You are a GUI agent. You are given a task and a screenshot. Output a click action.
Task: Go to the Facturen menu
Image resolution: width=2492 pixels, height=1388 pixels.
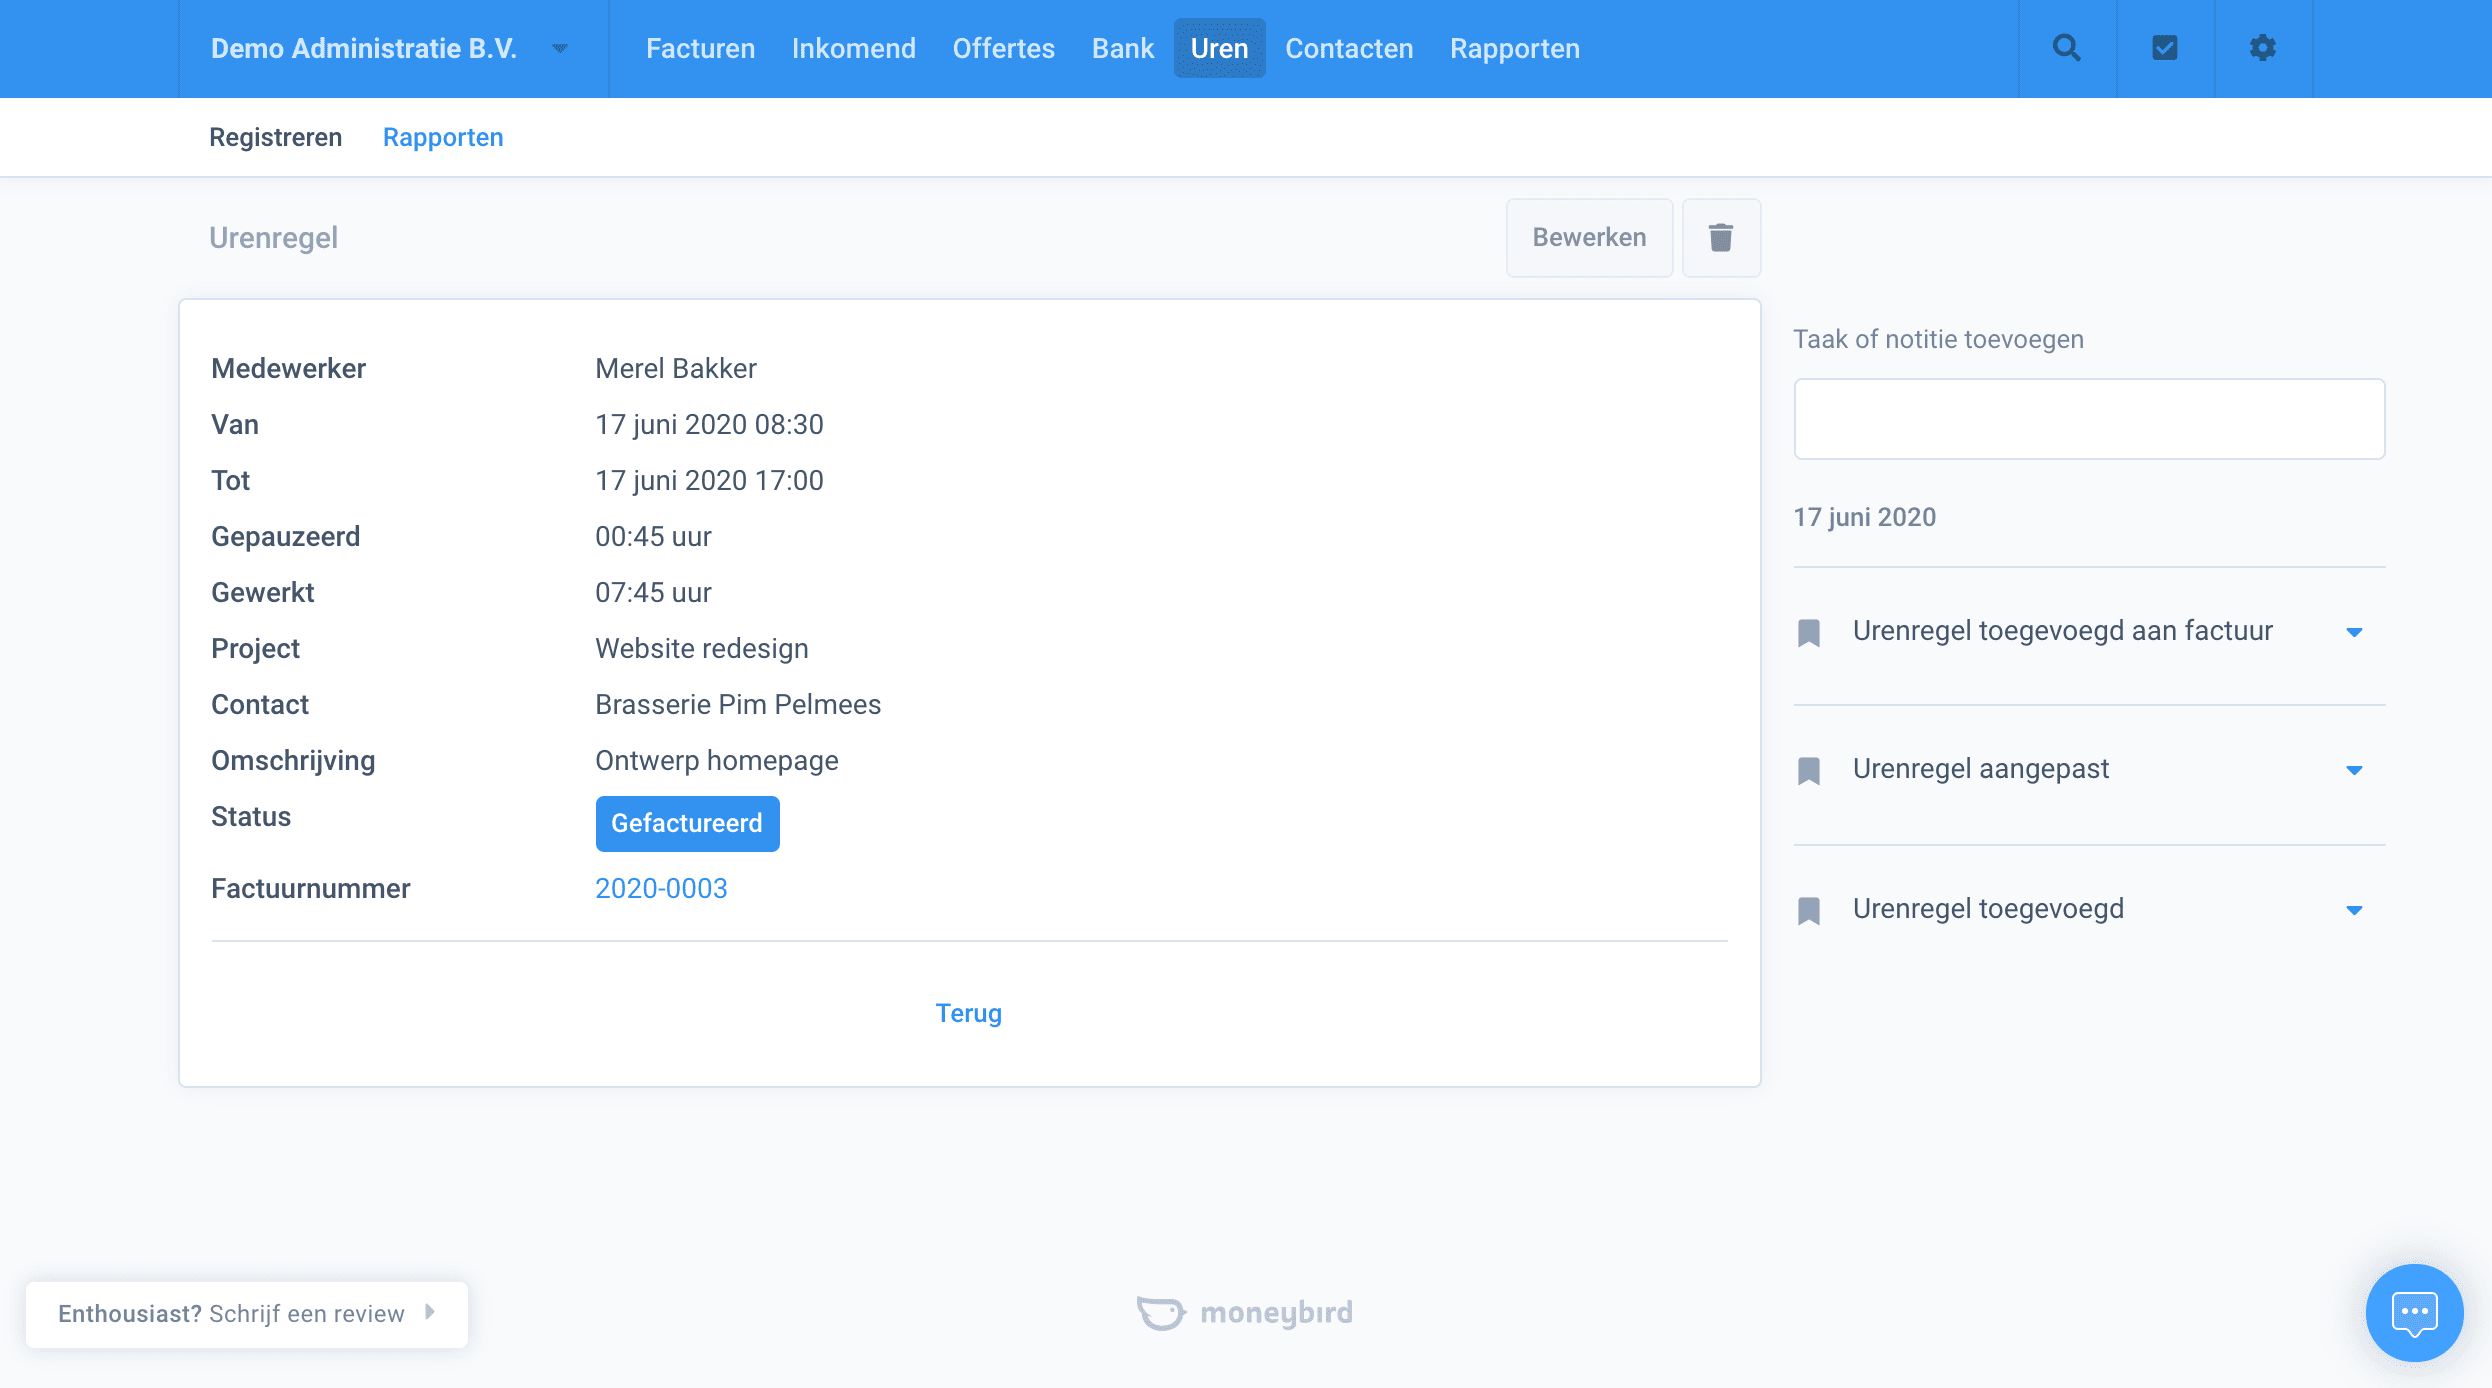click(700, 48)
